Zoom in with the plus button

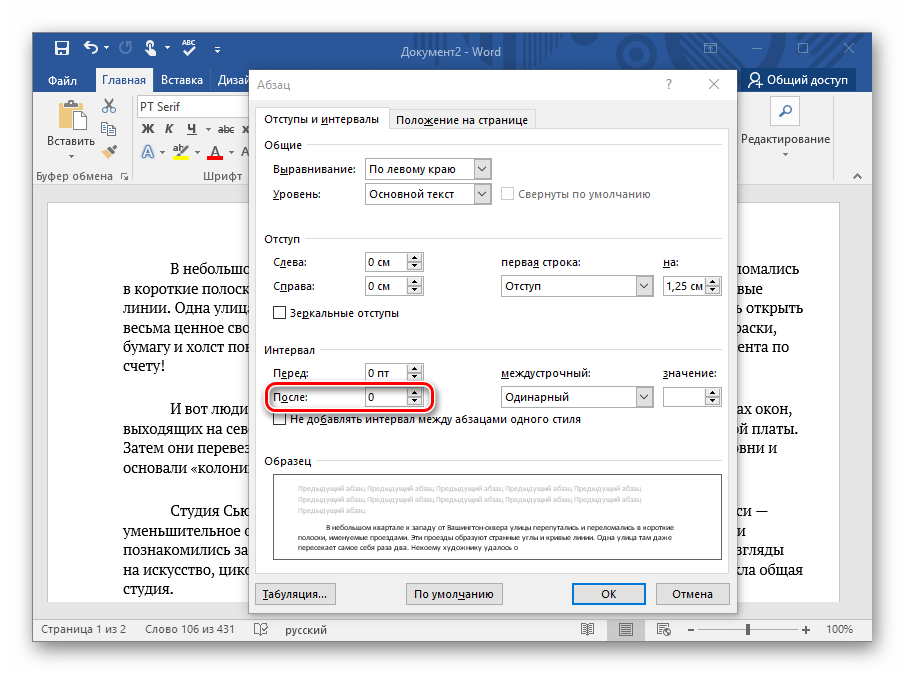coord(806,630)
